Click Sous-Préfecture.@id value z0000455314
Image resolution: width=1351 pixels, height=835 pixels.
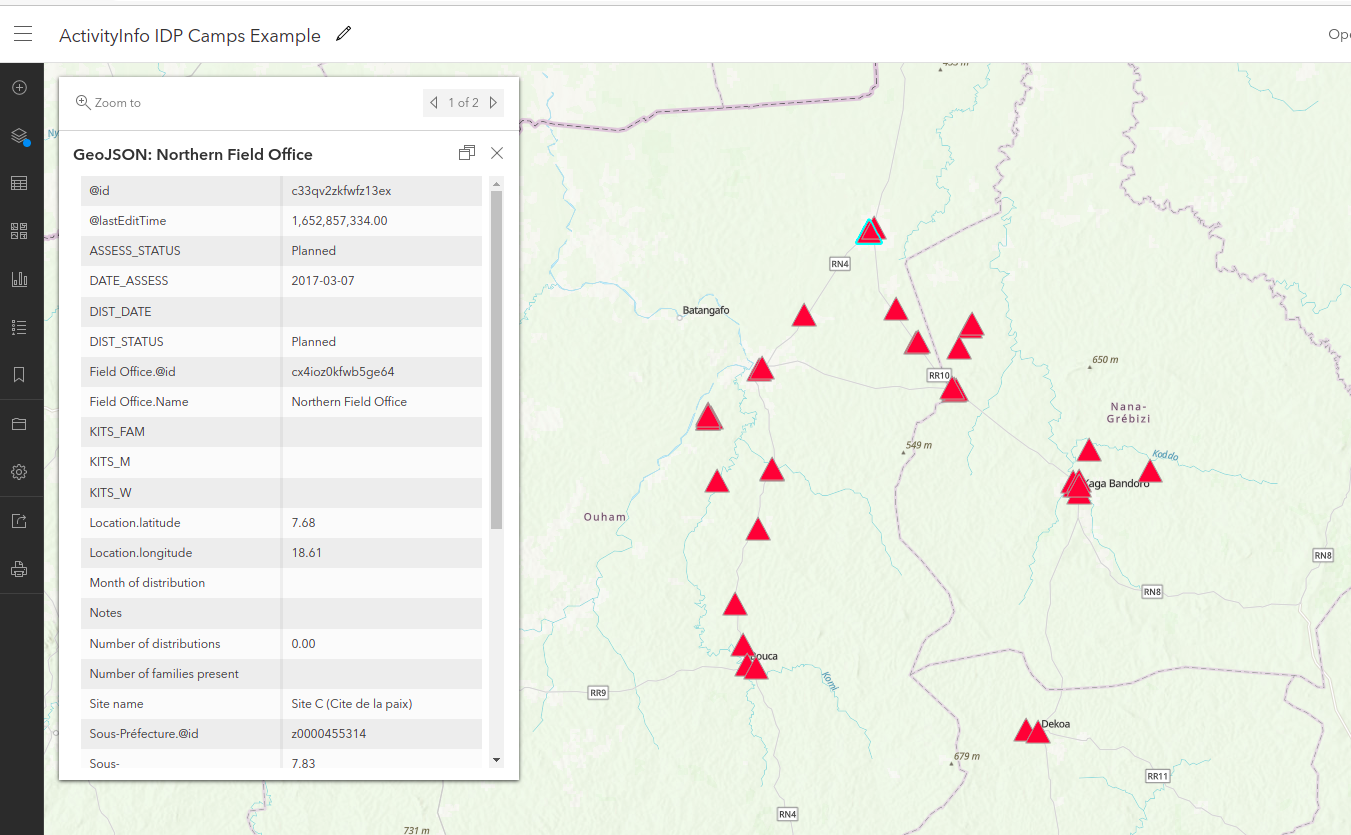pyautogui.click(x=329, y=734)
